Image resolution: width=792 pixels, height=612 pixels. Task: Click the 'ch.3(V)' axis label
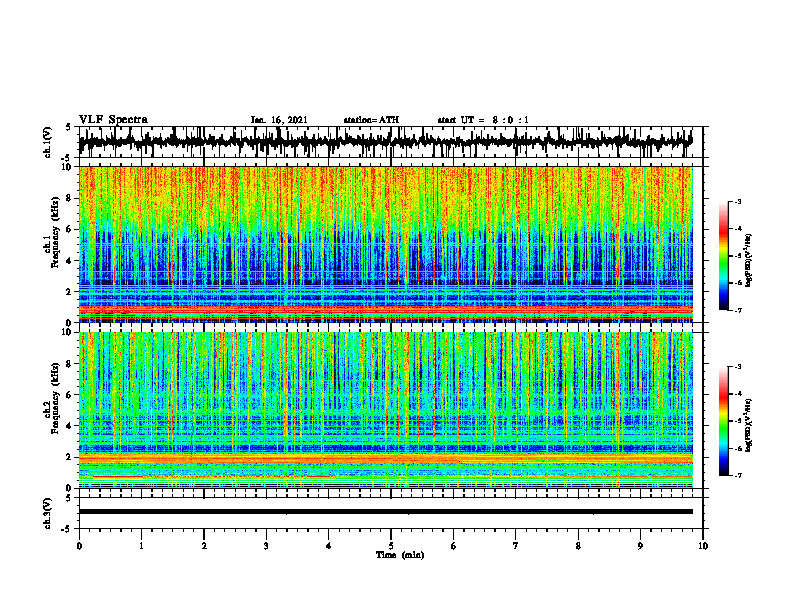[x=48, y=513]
